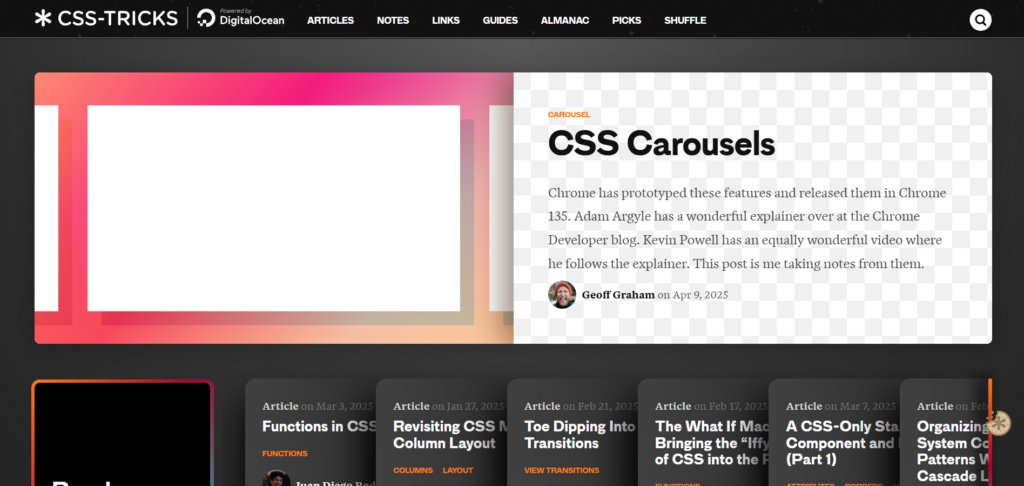Viewport: 1024px width, 486px height.
Task: Open the search magnifier icon
Action: pos(980,20)
